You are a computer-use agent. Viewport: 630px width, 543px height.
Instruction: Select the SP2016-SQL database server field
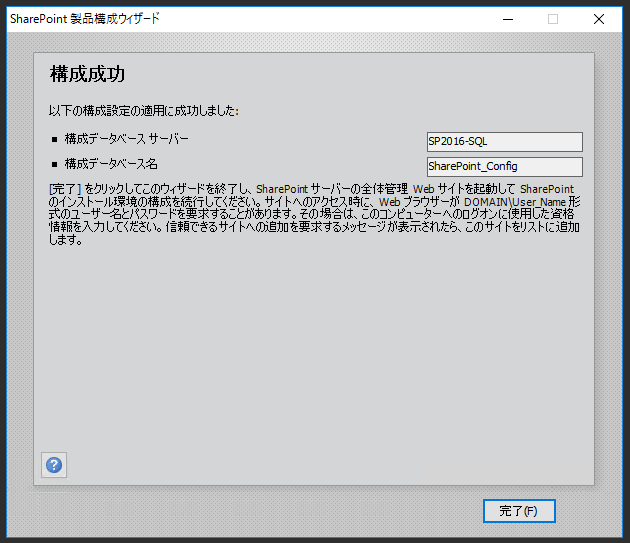[505, 141]
